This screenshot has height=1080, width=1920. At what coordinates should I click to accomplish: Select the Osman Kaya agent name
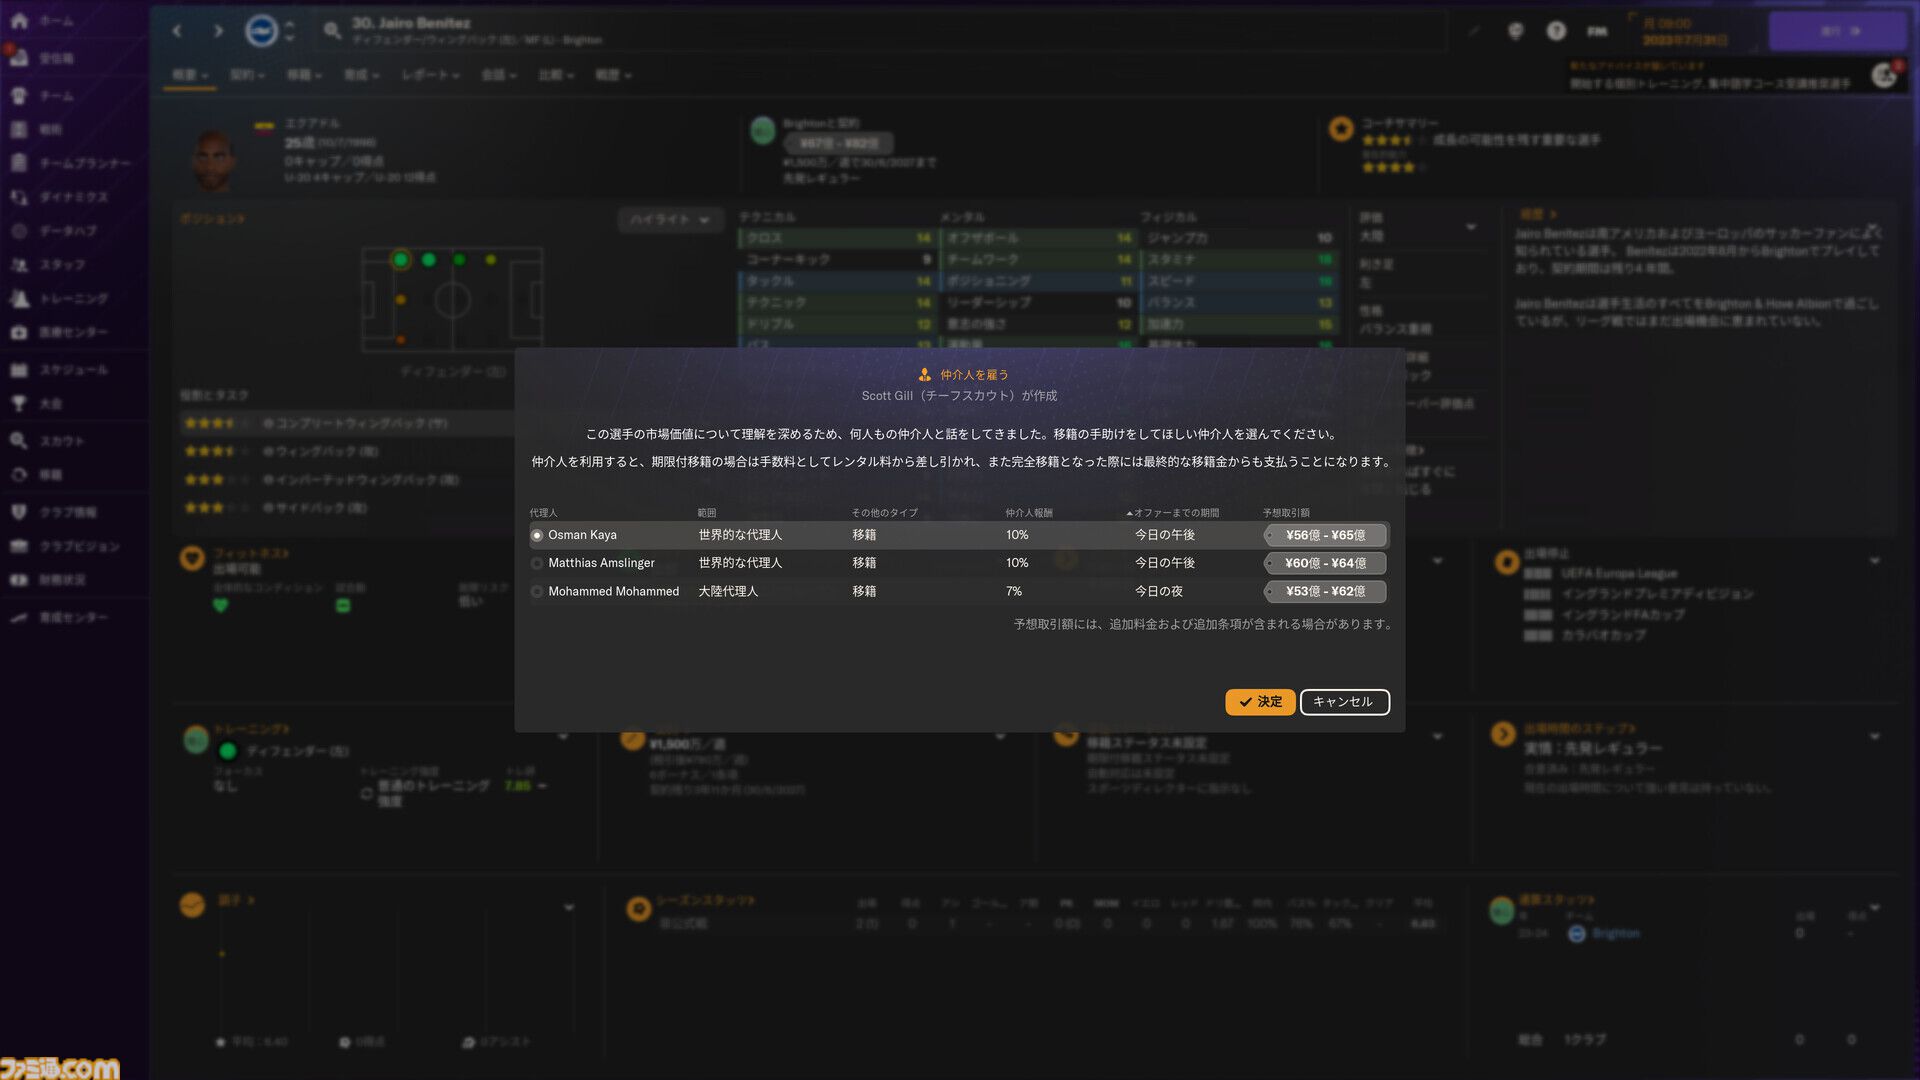pyautogui.click(x=582, y=536)
